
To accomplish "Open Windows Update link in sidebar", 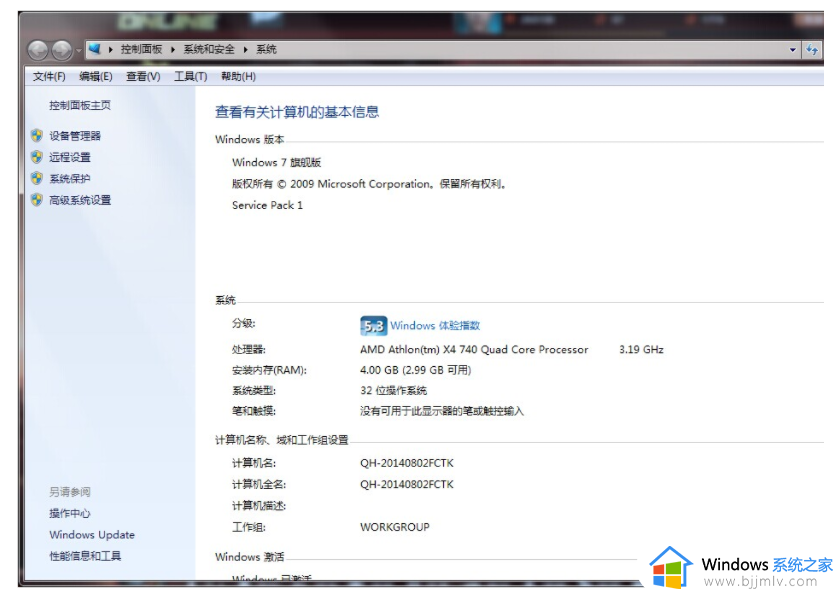I will coord(92,535).
